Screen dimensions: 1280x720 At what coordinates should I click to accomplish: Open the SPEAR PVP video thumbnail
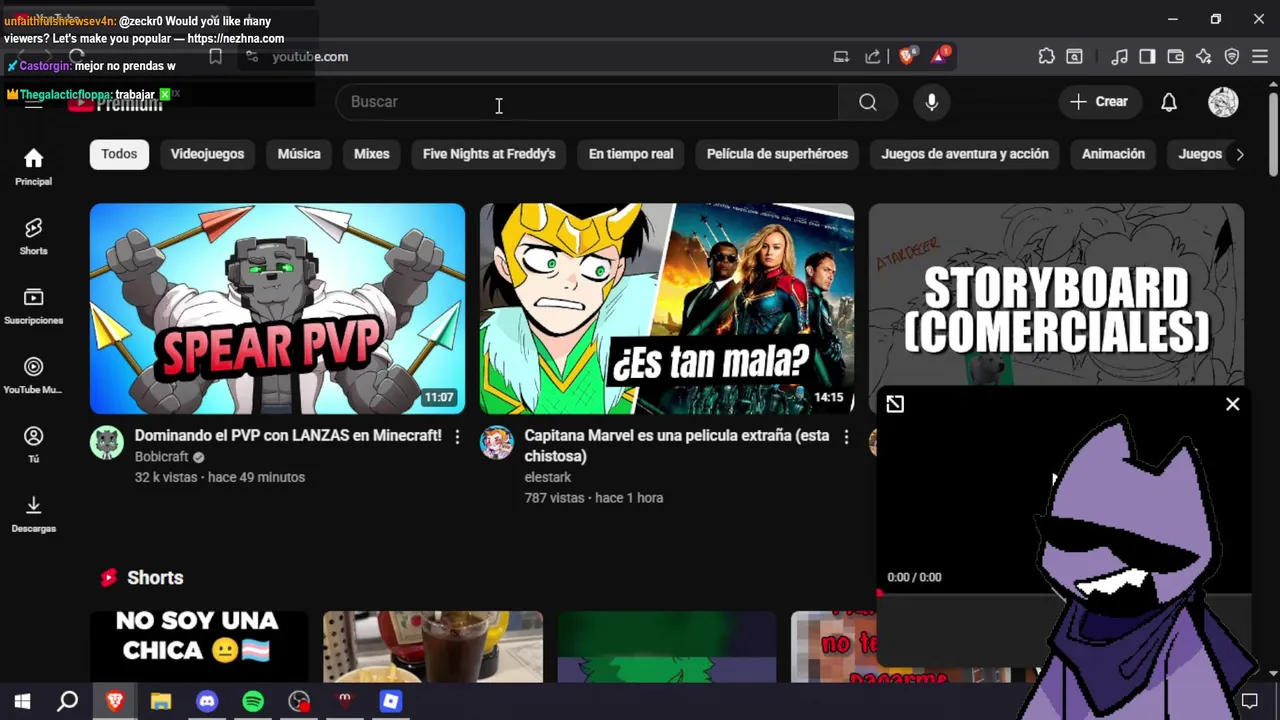click(277, 309)
